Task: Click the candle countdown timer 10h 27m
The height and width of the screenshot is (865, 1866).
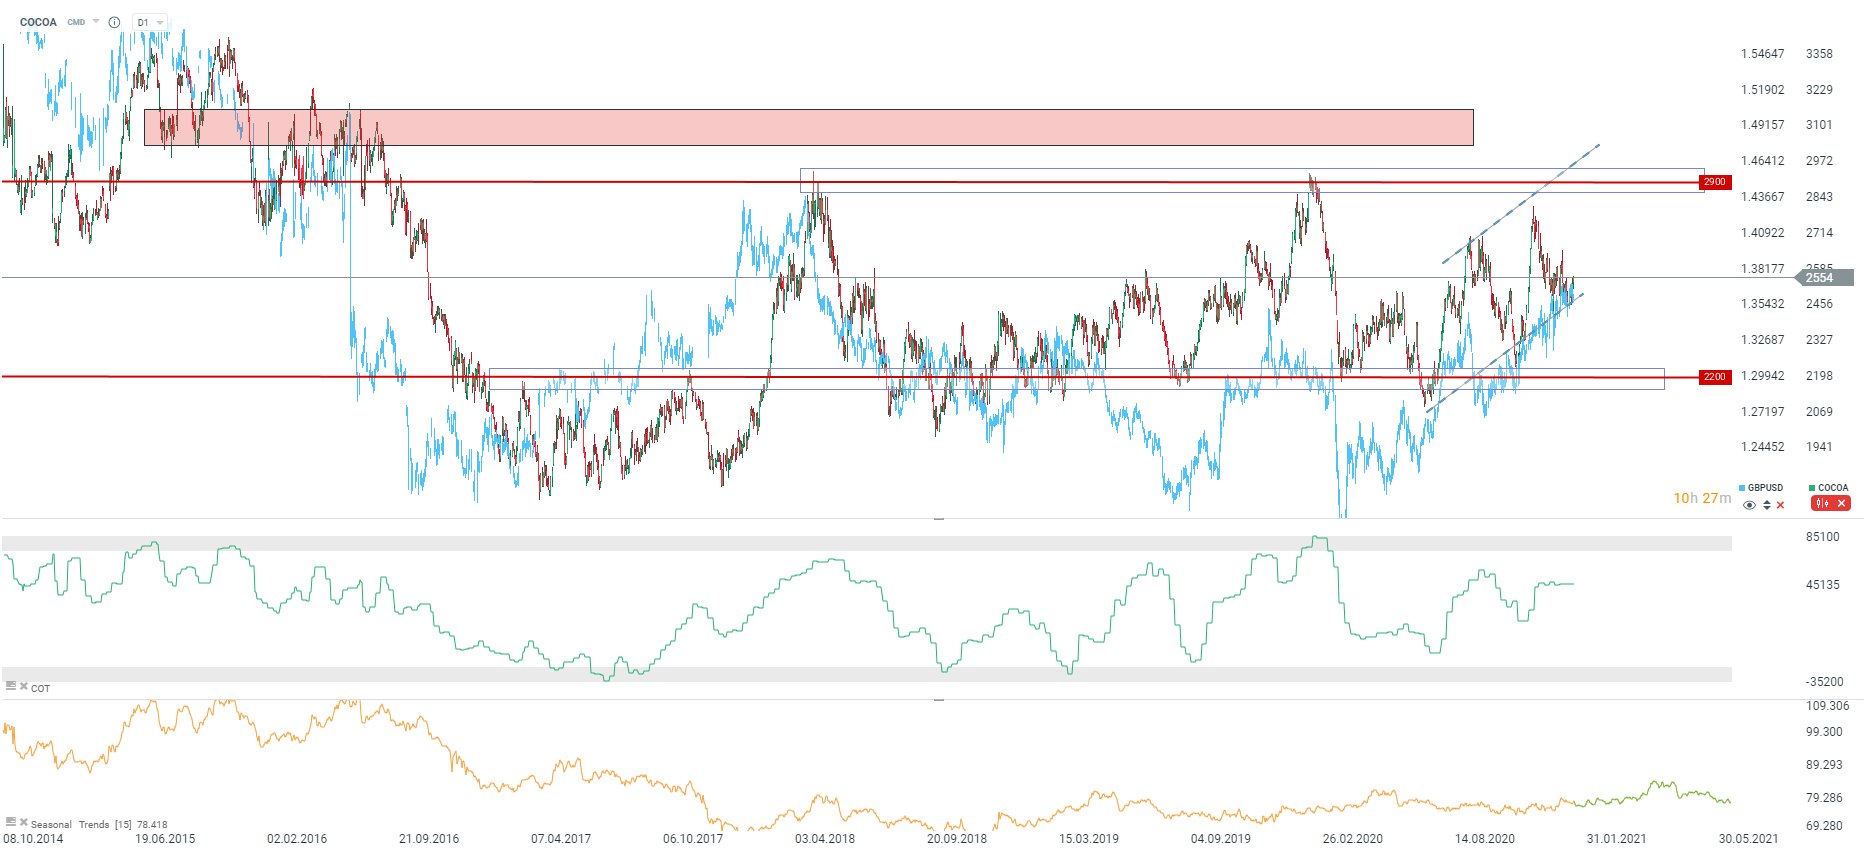Action: click(x=1702, y=498)
